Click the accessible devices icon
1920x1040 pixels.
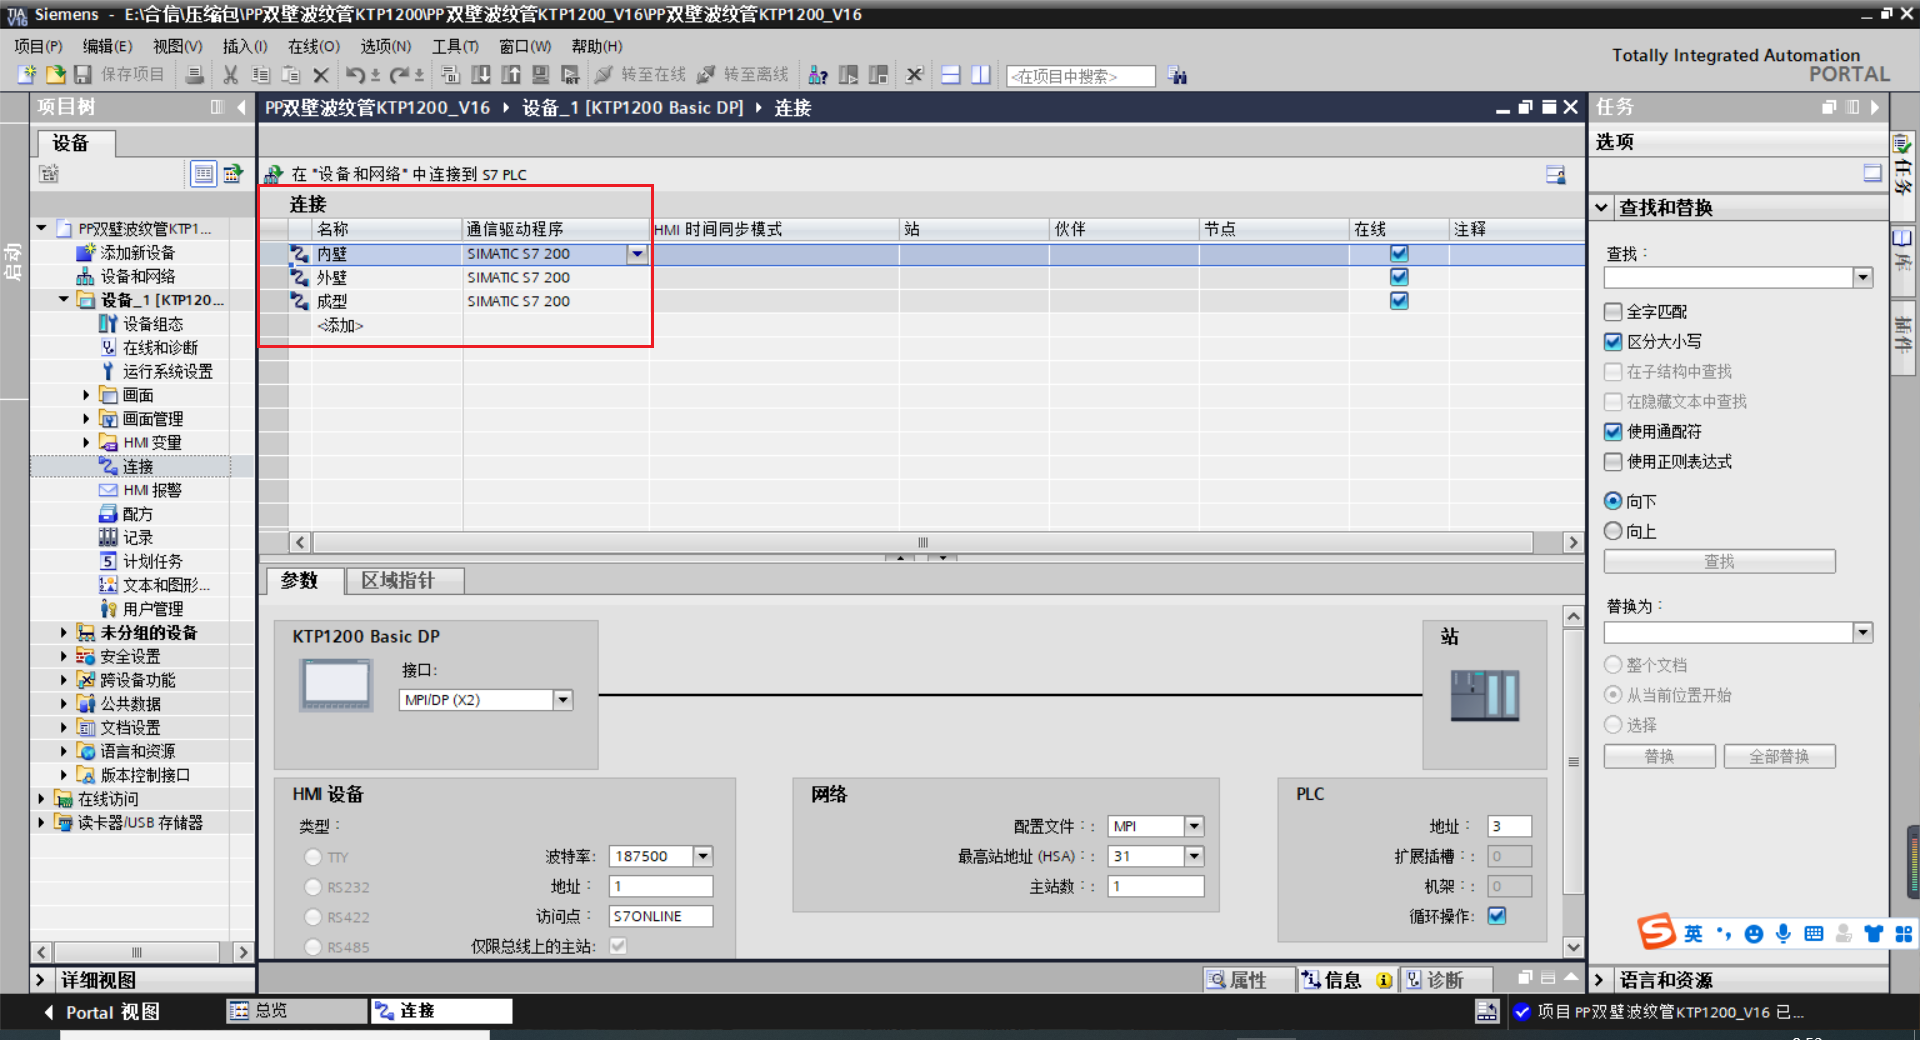[818, 75]
